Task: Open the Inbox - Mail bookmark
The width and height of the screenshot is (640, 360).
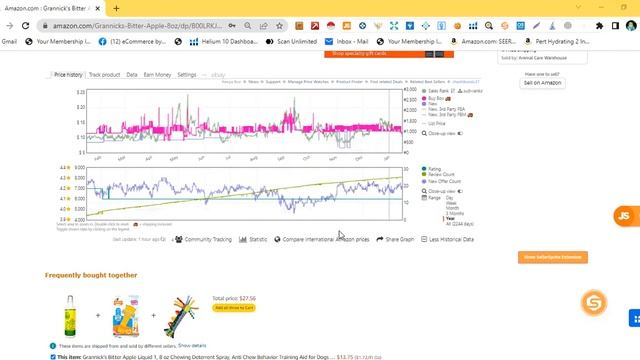Action: point(347,42)
